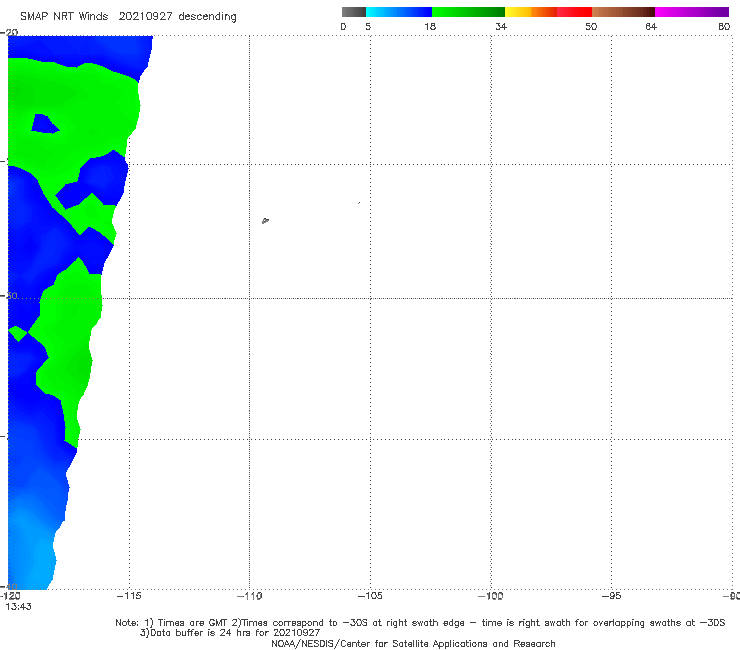This screenshot has height=650, width=740.
Task: Click the magenta-purple segment of the wind scale
Action: [692, 12]
